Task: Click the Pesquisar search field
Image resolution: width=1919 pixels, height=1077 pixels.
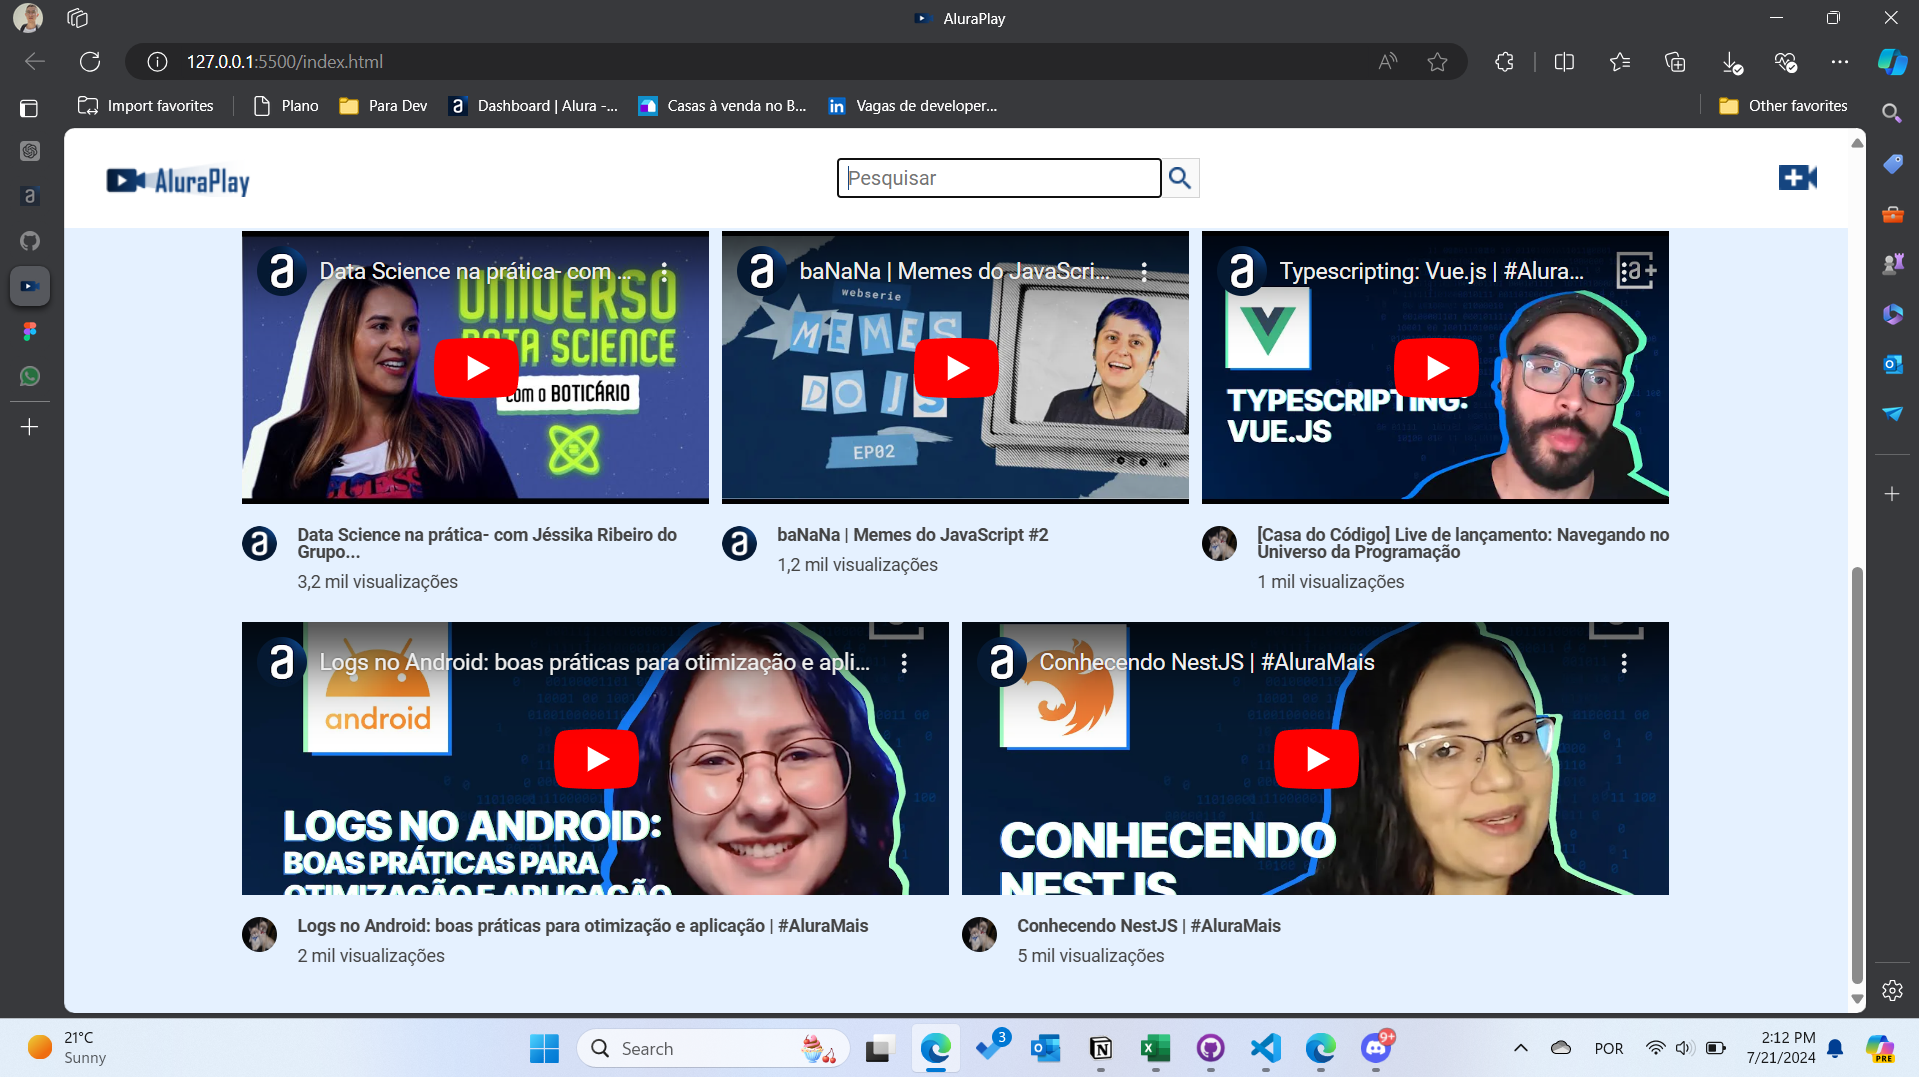Action: [999, 178]
